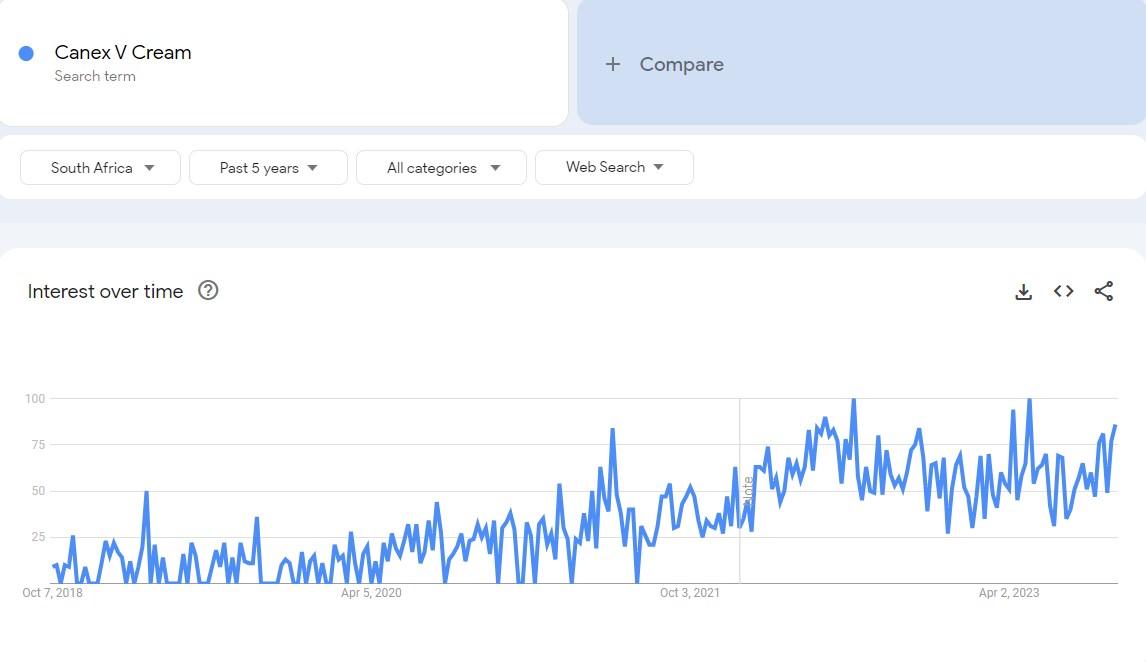
Task: Click the 75 value on the y-axis
Action: (38, 445)
